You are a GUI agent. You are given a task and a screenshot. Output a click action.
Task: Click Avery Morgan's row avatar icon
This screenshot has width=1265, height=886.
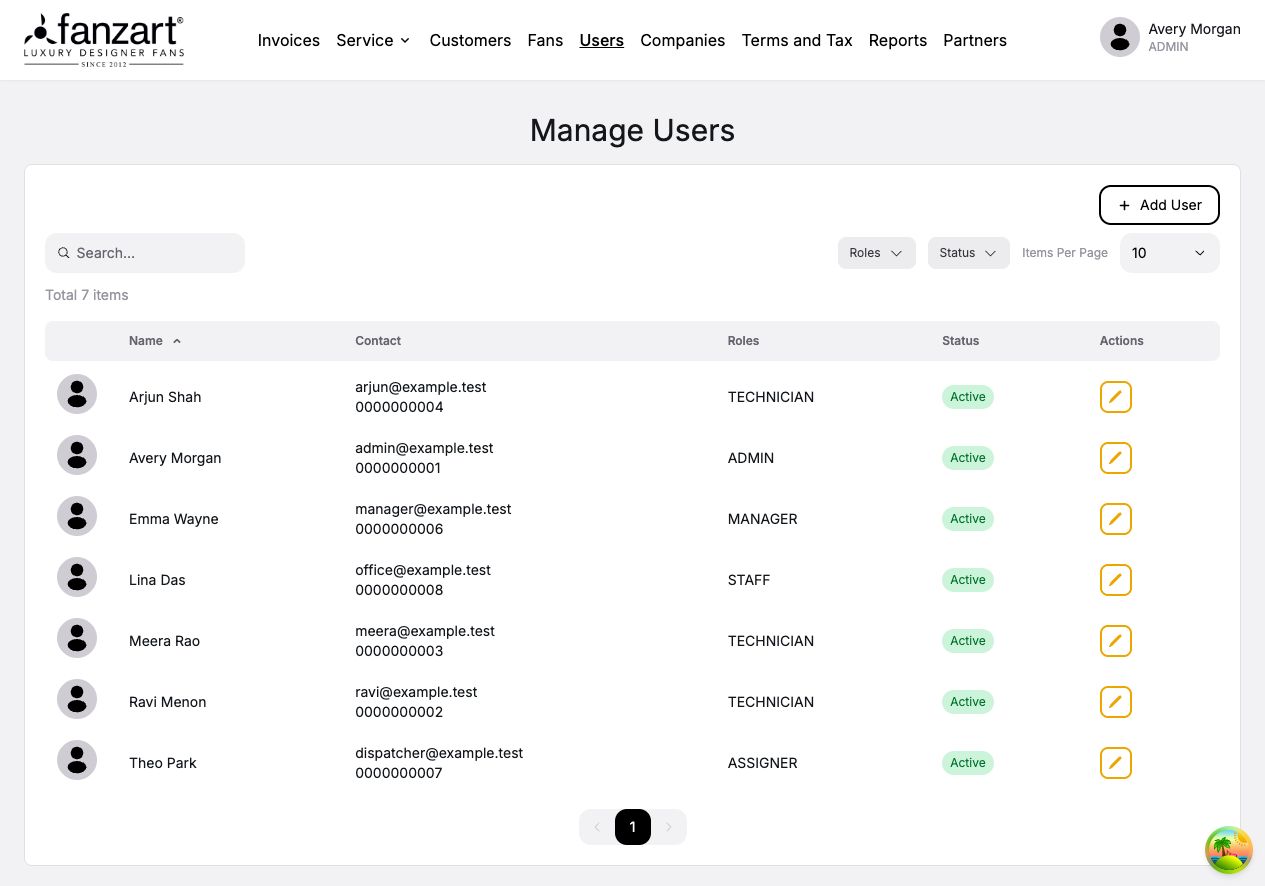pyautogui.click(x=77, y=455)
